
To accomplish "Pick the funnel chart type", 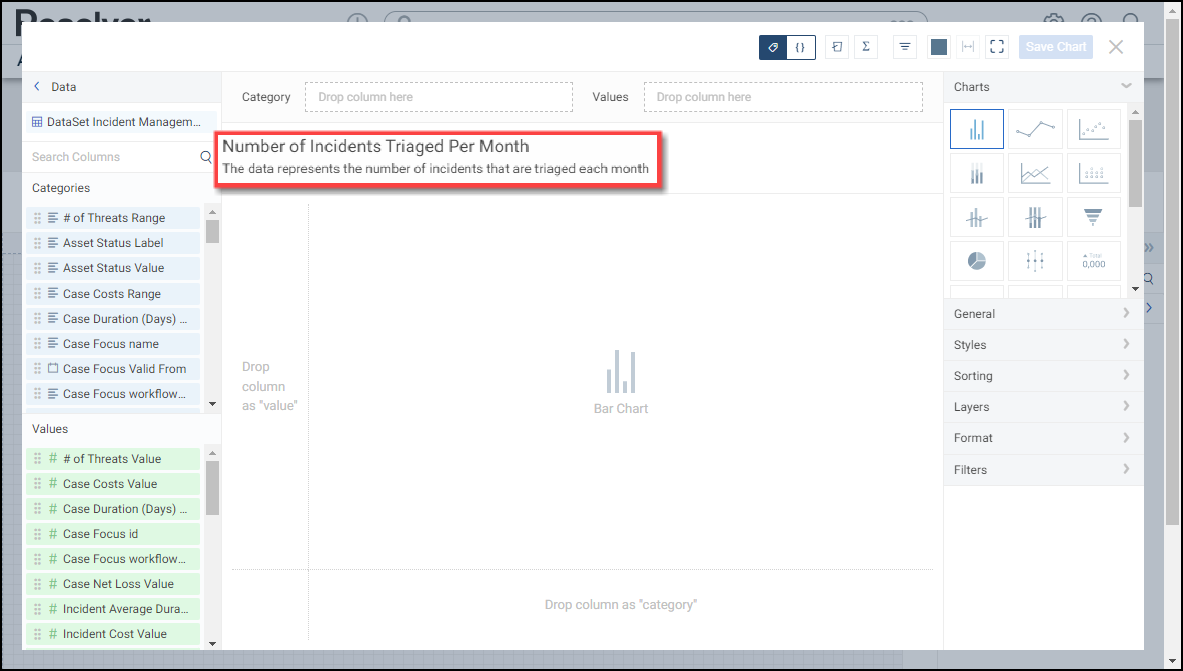I will point(1094,216).
